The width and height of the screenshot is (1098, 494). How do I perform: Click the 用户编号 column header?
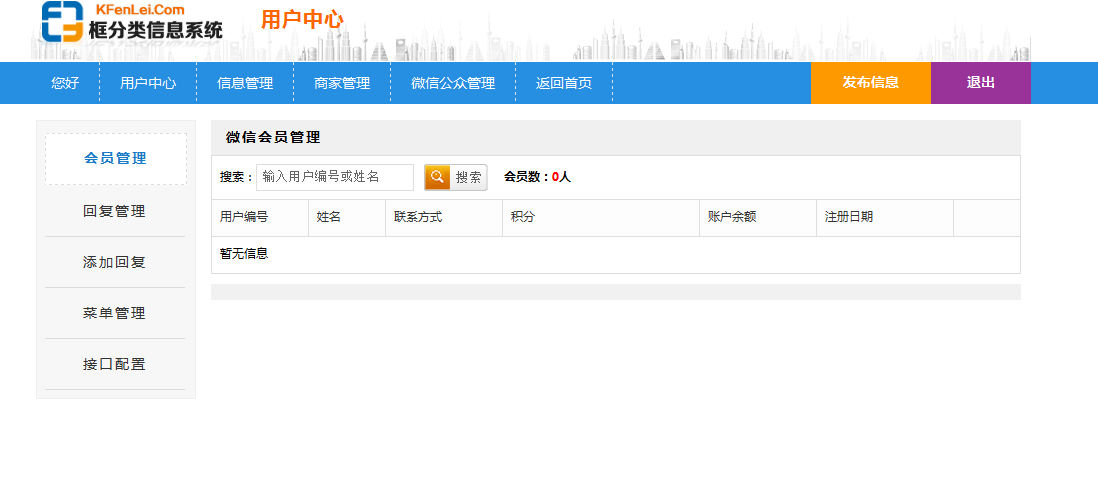coord(244,217)
